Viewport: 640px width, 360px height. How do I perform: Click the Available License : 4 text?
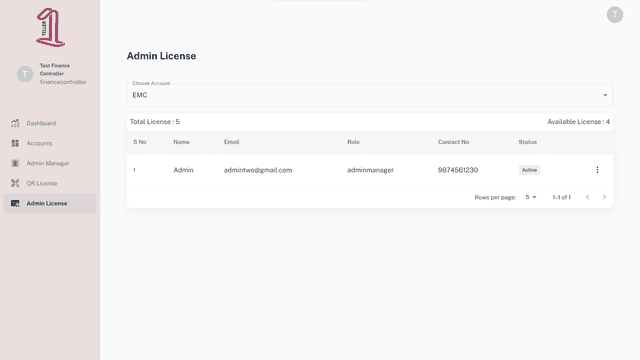pos(578,122)
